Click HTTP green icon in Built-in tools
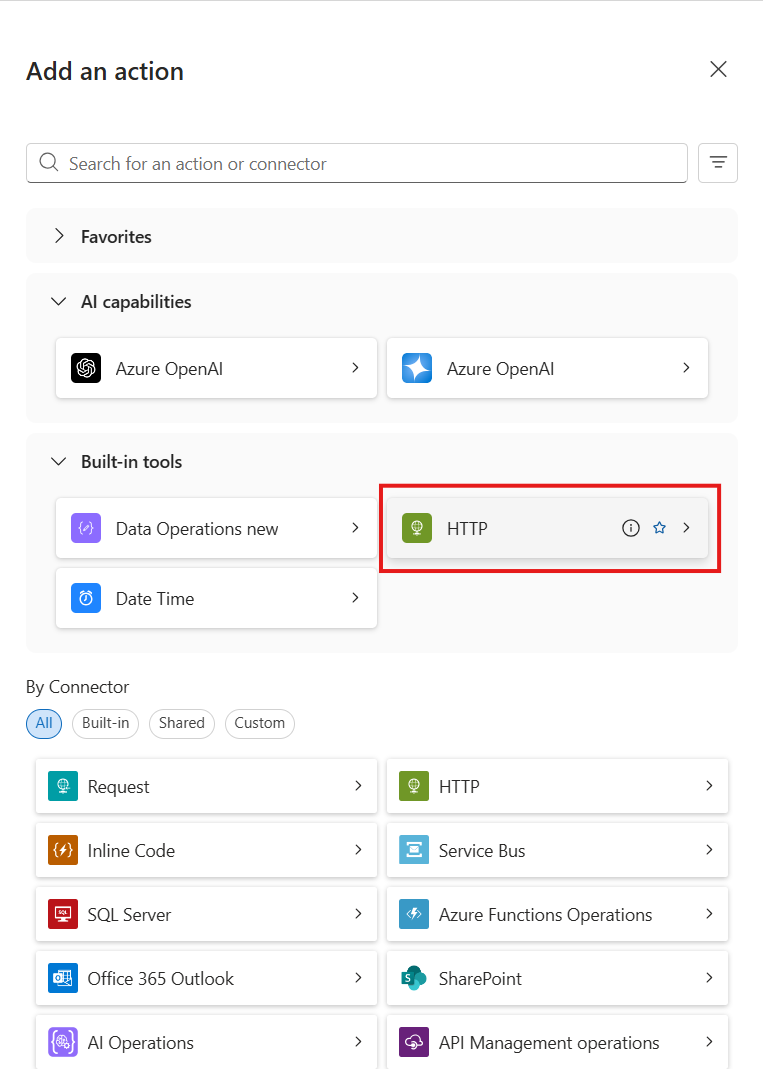 tap(417, 528)
